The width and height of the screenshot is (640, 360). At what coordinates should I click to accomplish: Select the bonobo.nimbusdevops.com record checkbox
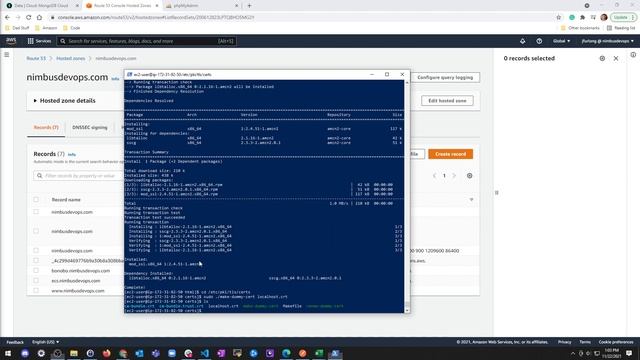[36, 271]
